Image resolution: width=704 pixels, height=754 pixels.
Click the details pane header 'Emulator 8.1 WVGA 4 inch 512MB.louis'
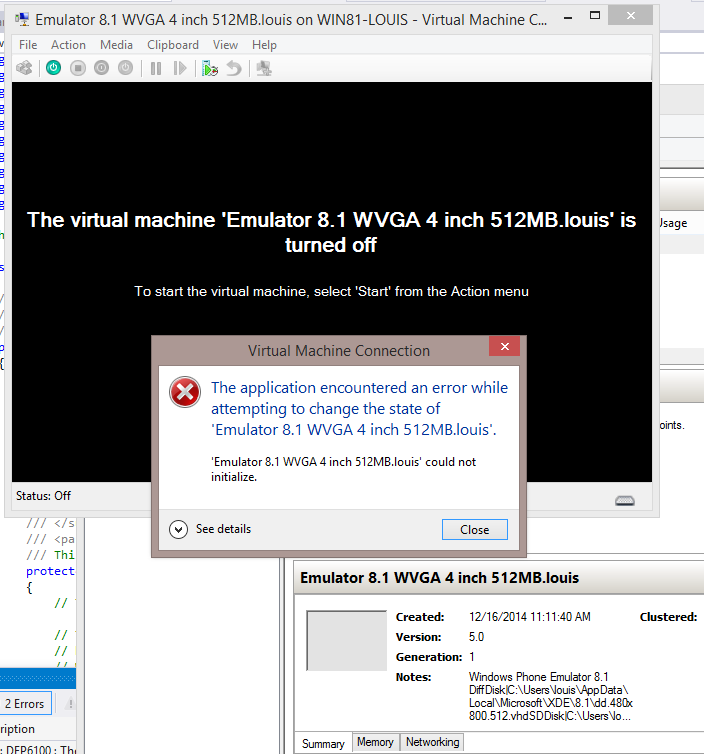440,578
